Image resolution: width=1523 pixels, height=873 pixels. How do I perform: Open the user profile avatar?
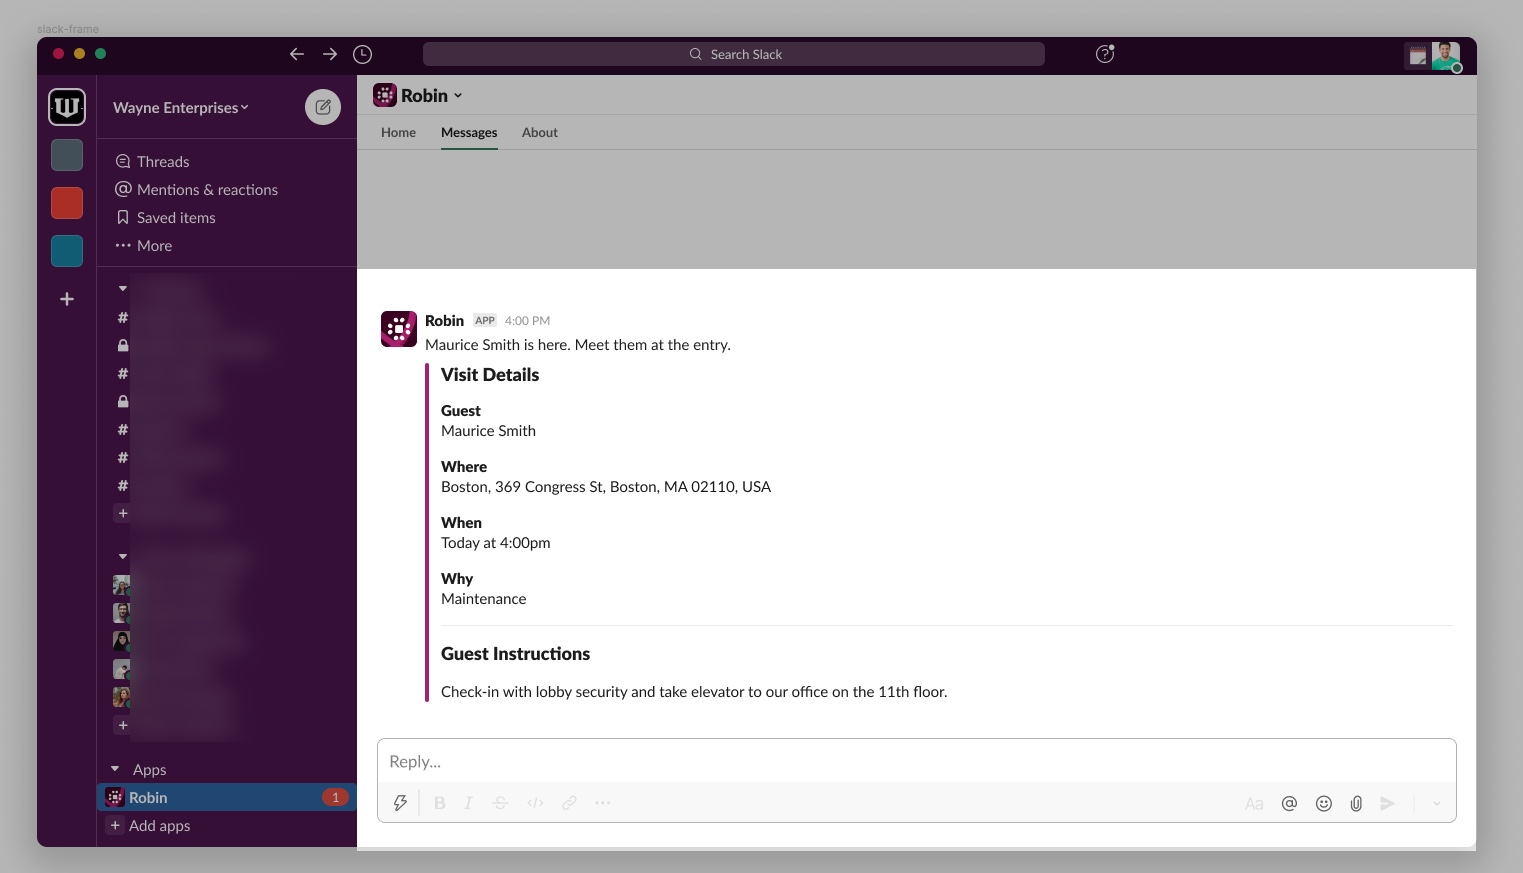coord(1446,56)
